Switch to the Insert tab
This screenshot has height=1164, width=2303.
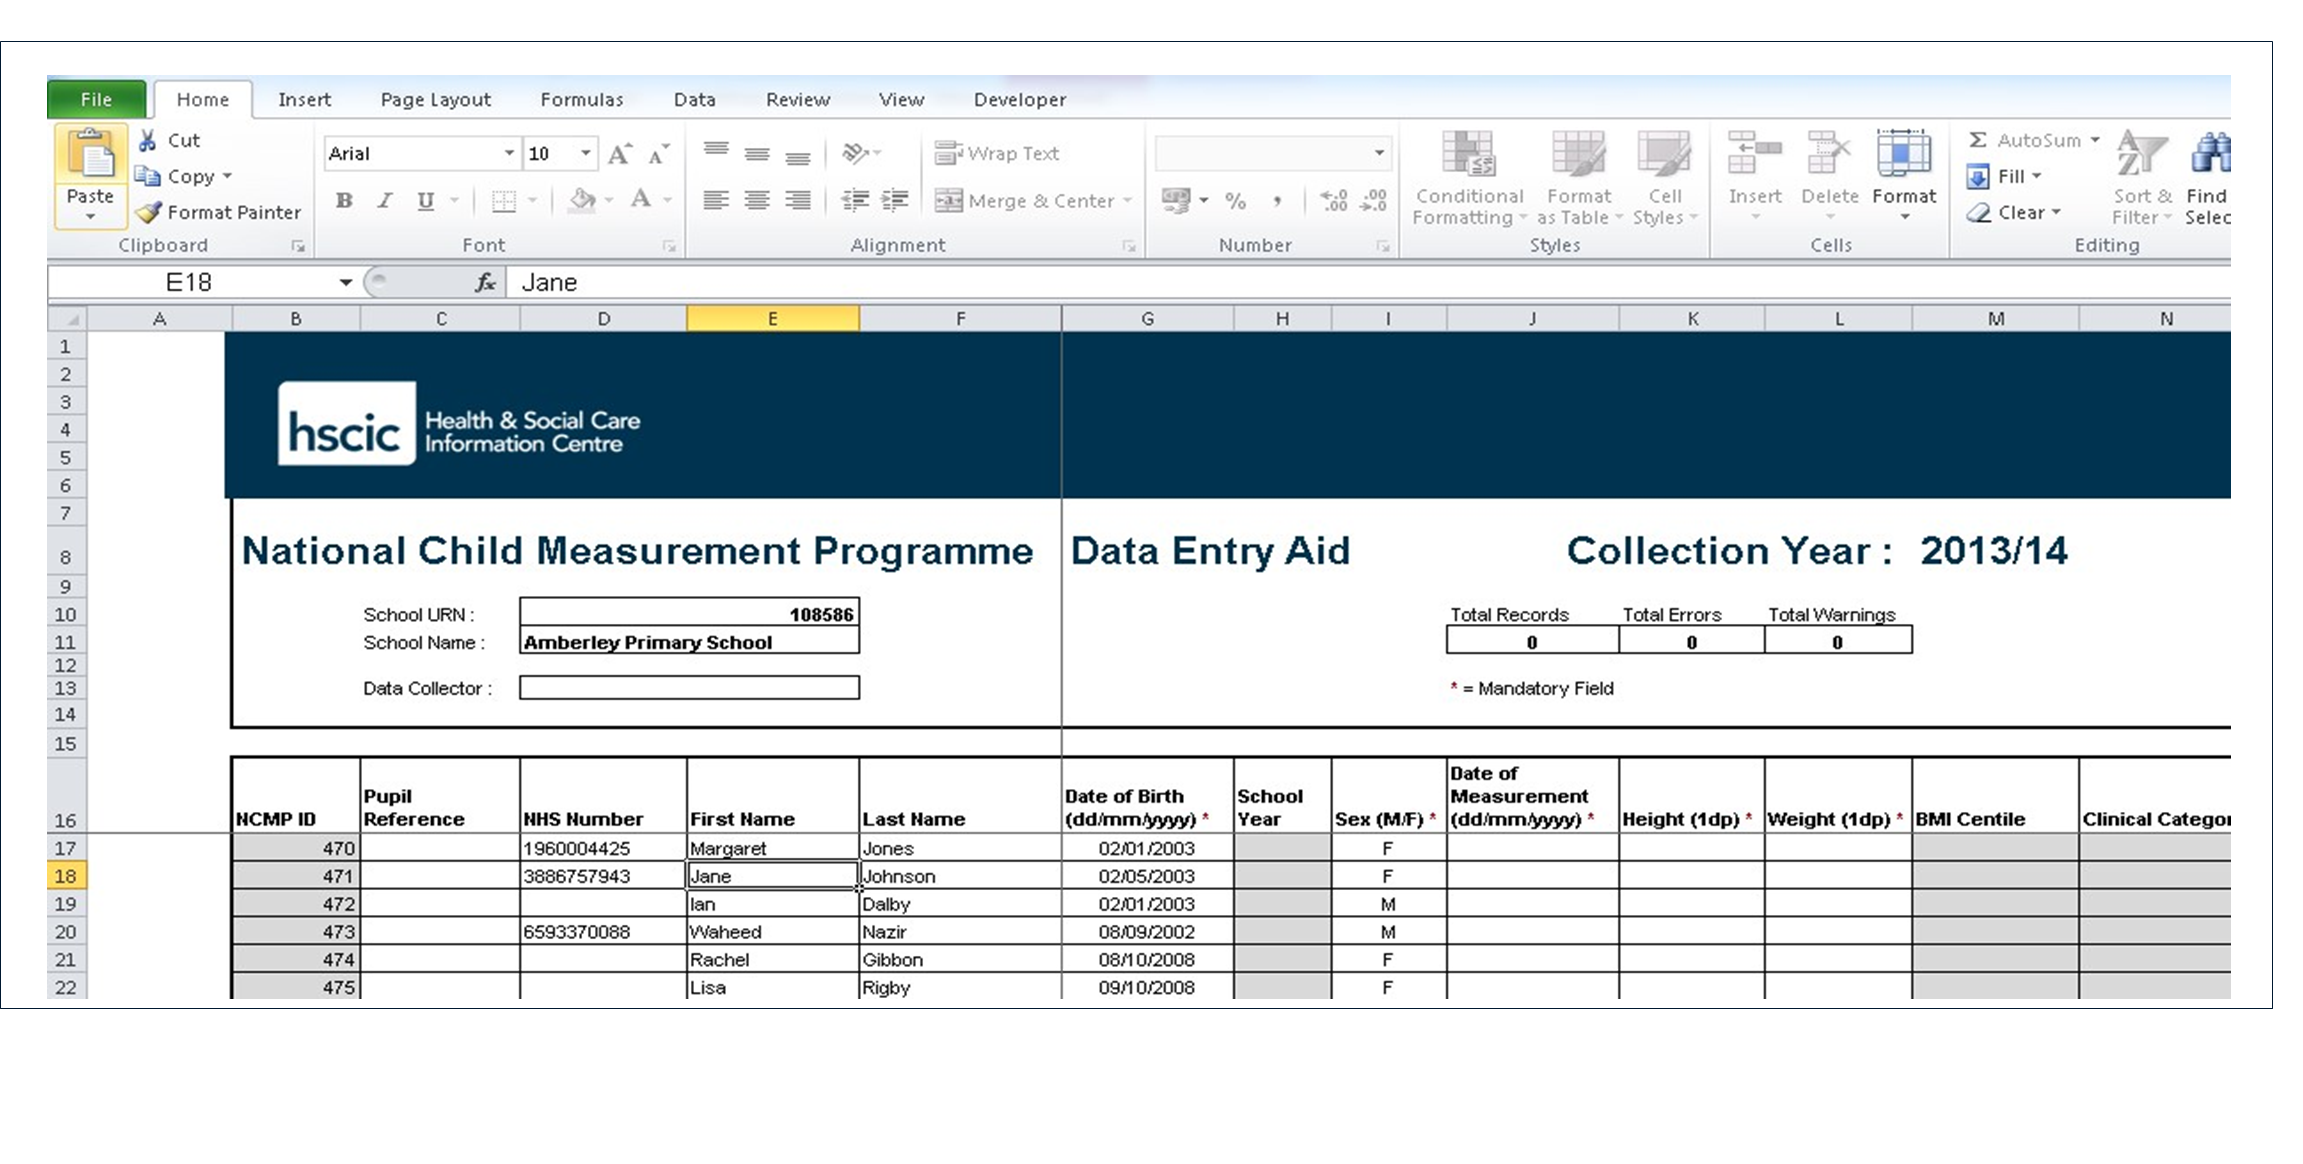point(304,99)
